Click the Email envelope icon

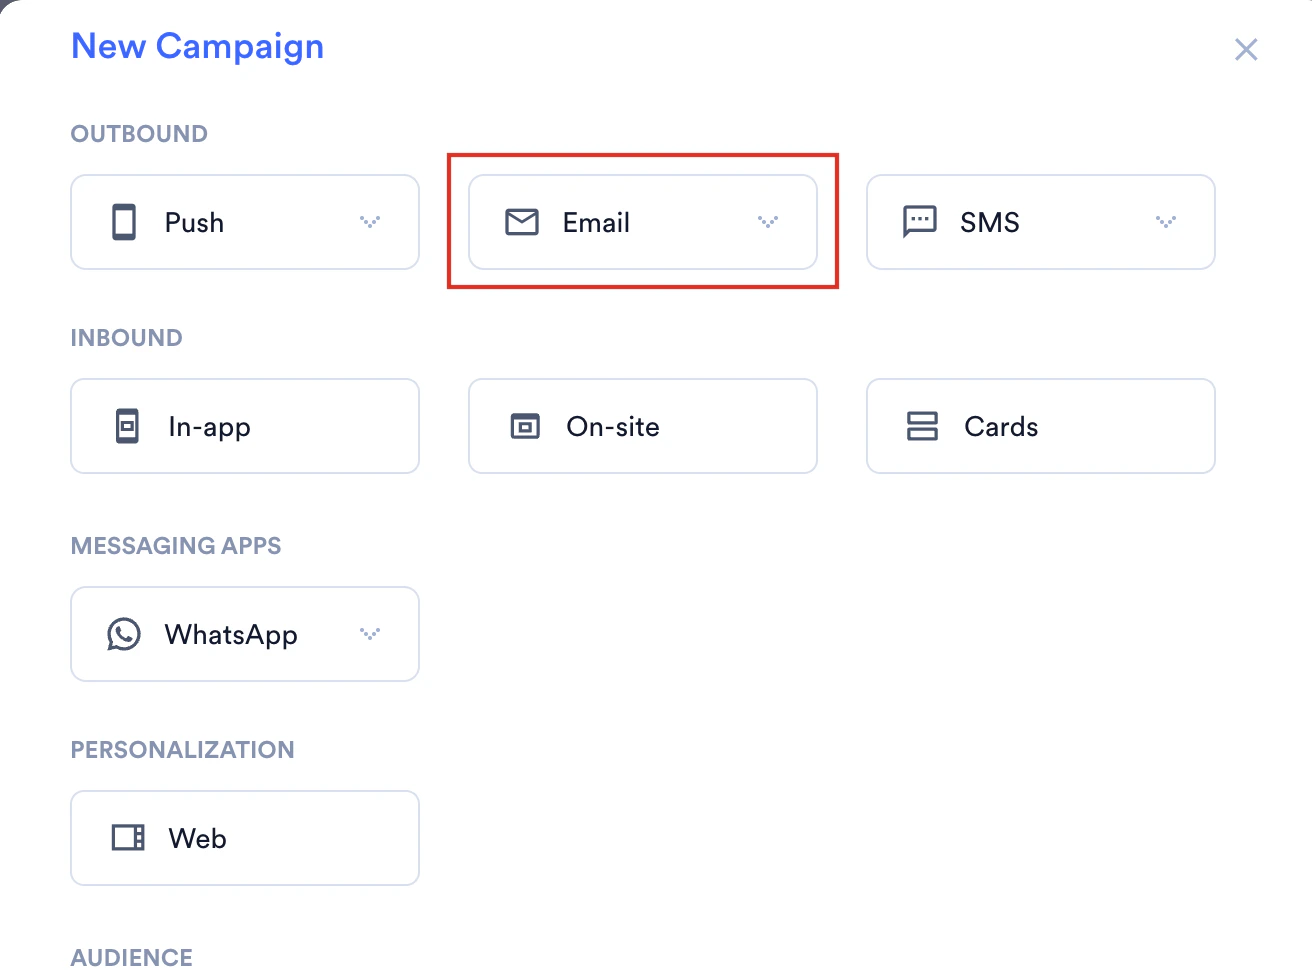[522, 222]
